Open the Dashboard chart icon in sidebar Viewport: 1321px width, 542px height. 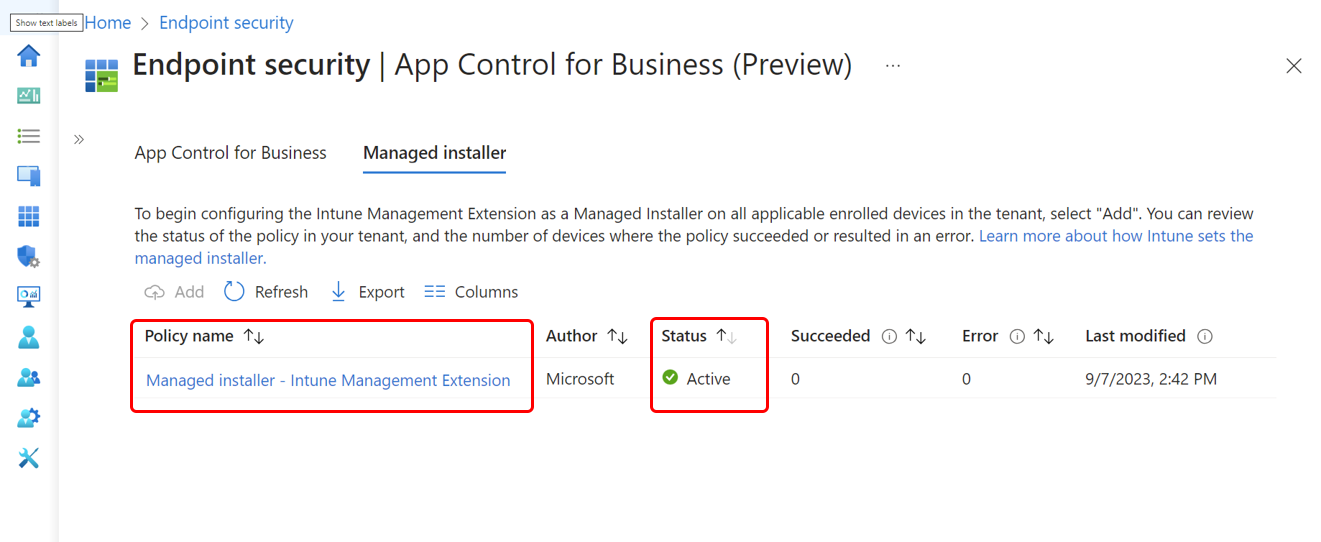coord(28,96)
